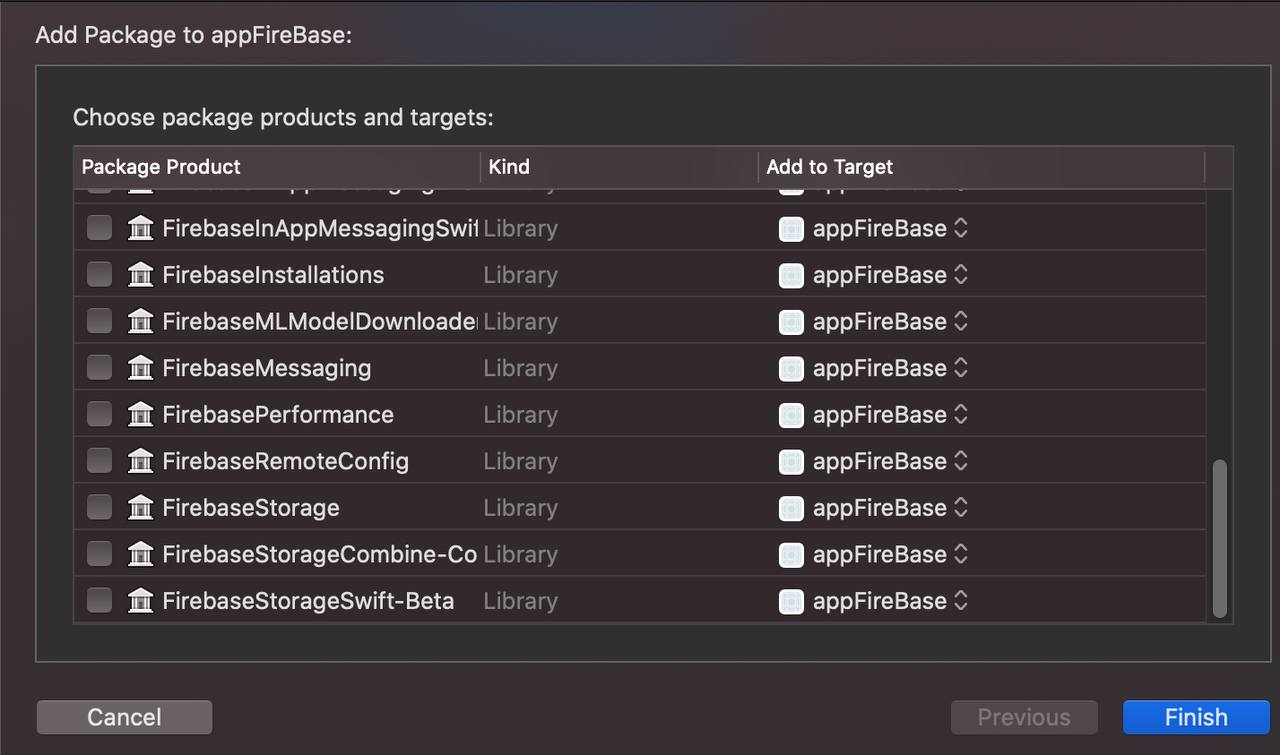This screenshot has height=755, width=1280.
Task: Click Library kind in FirebaseStorage row
Action: tap(520, 508)
